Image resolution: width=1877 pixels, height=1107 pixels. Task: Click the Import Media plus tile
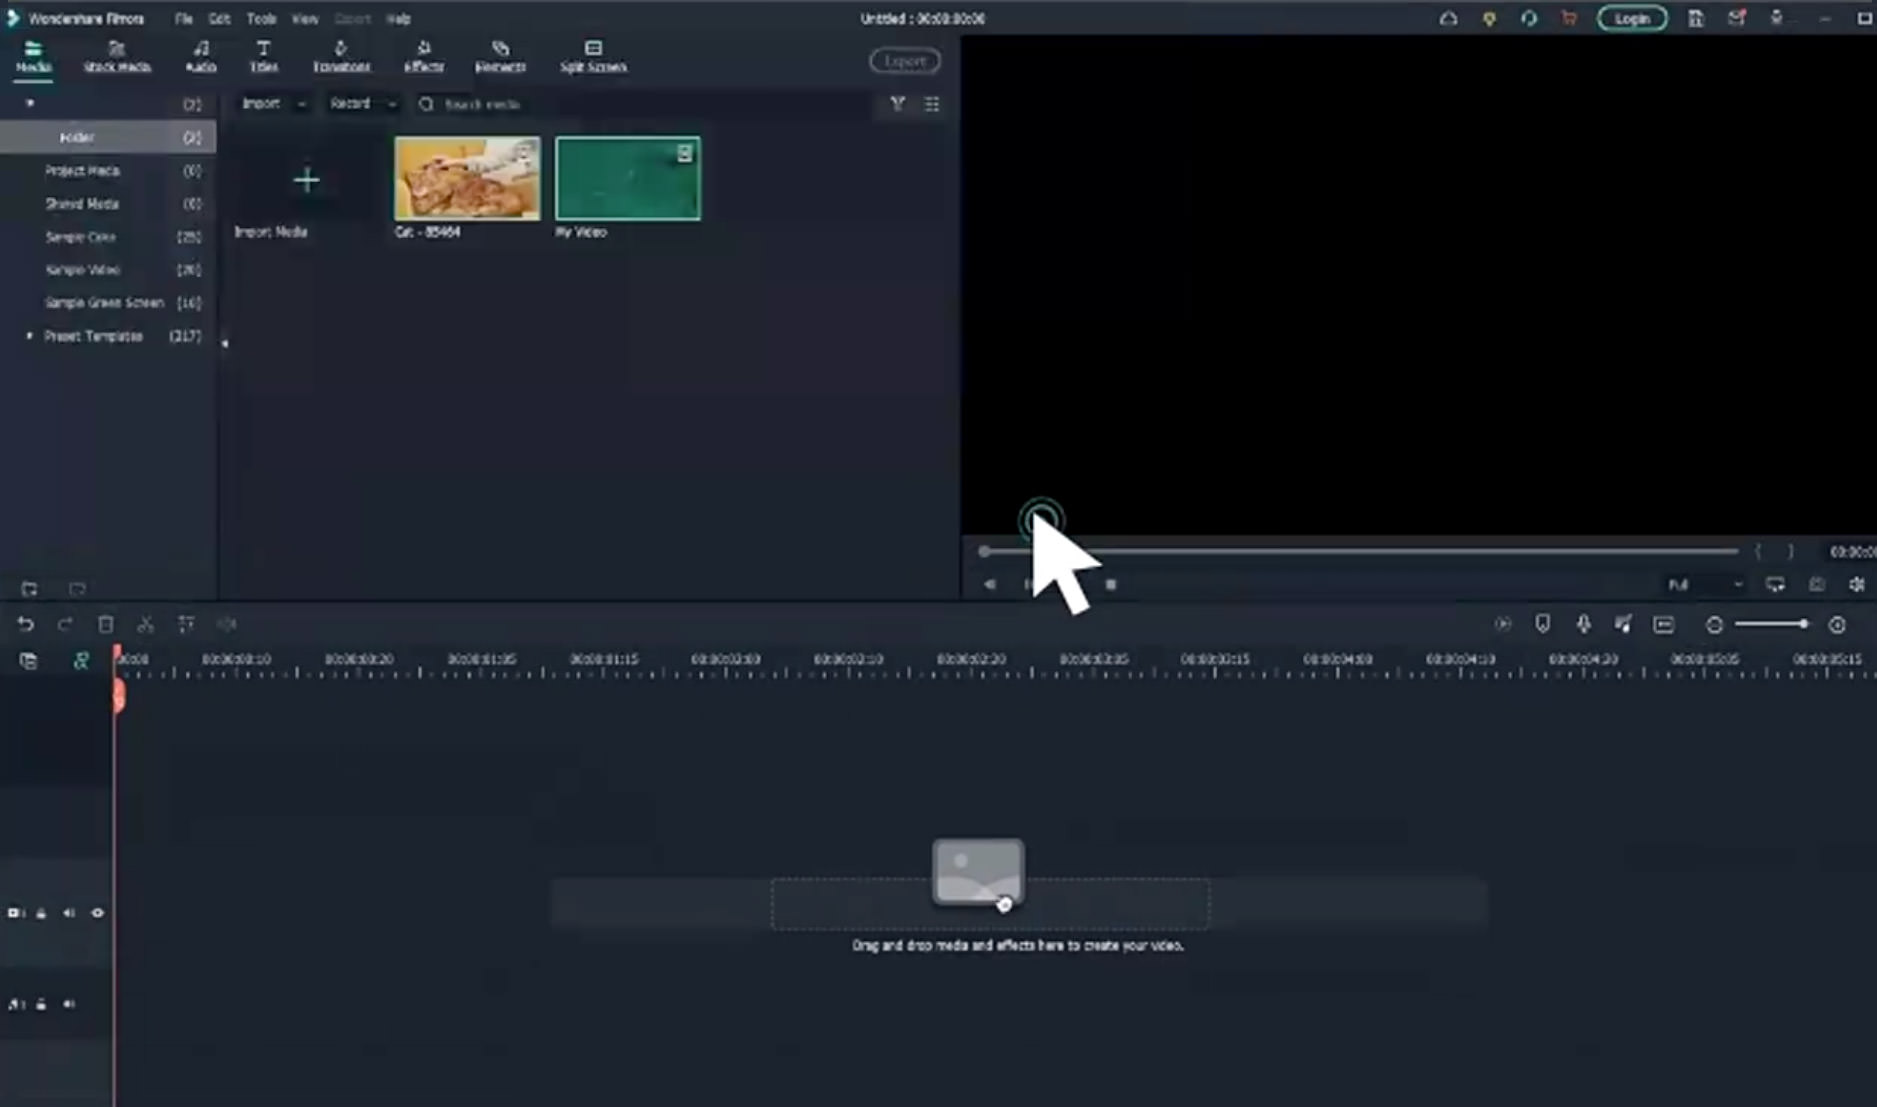pyautogui.click(x=306, y=180)
